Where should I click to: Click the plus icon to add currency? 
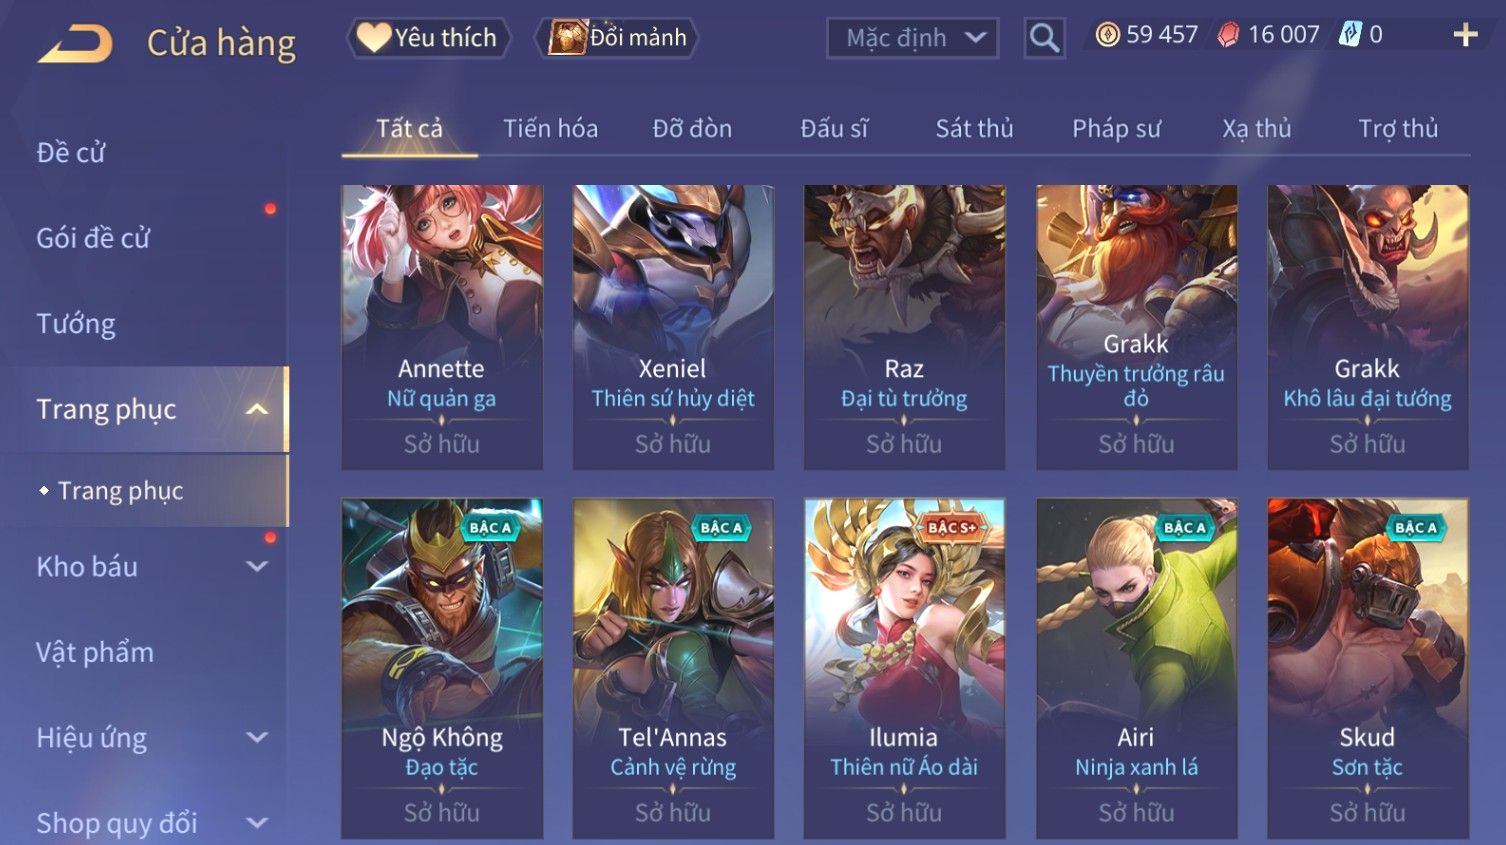click(x=1465, y=35)
